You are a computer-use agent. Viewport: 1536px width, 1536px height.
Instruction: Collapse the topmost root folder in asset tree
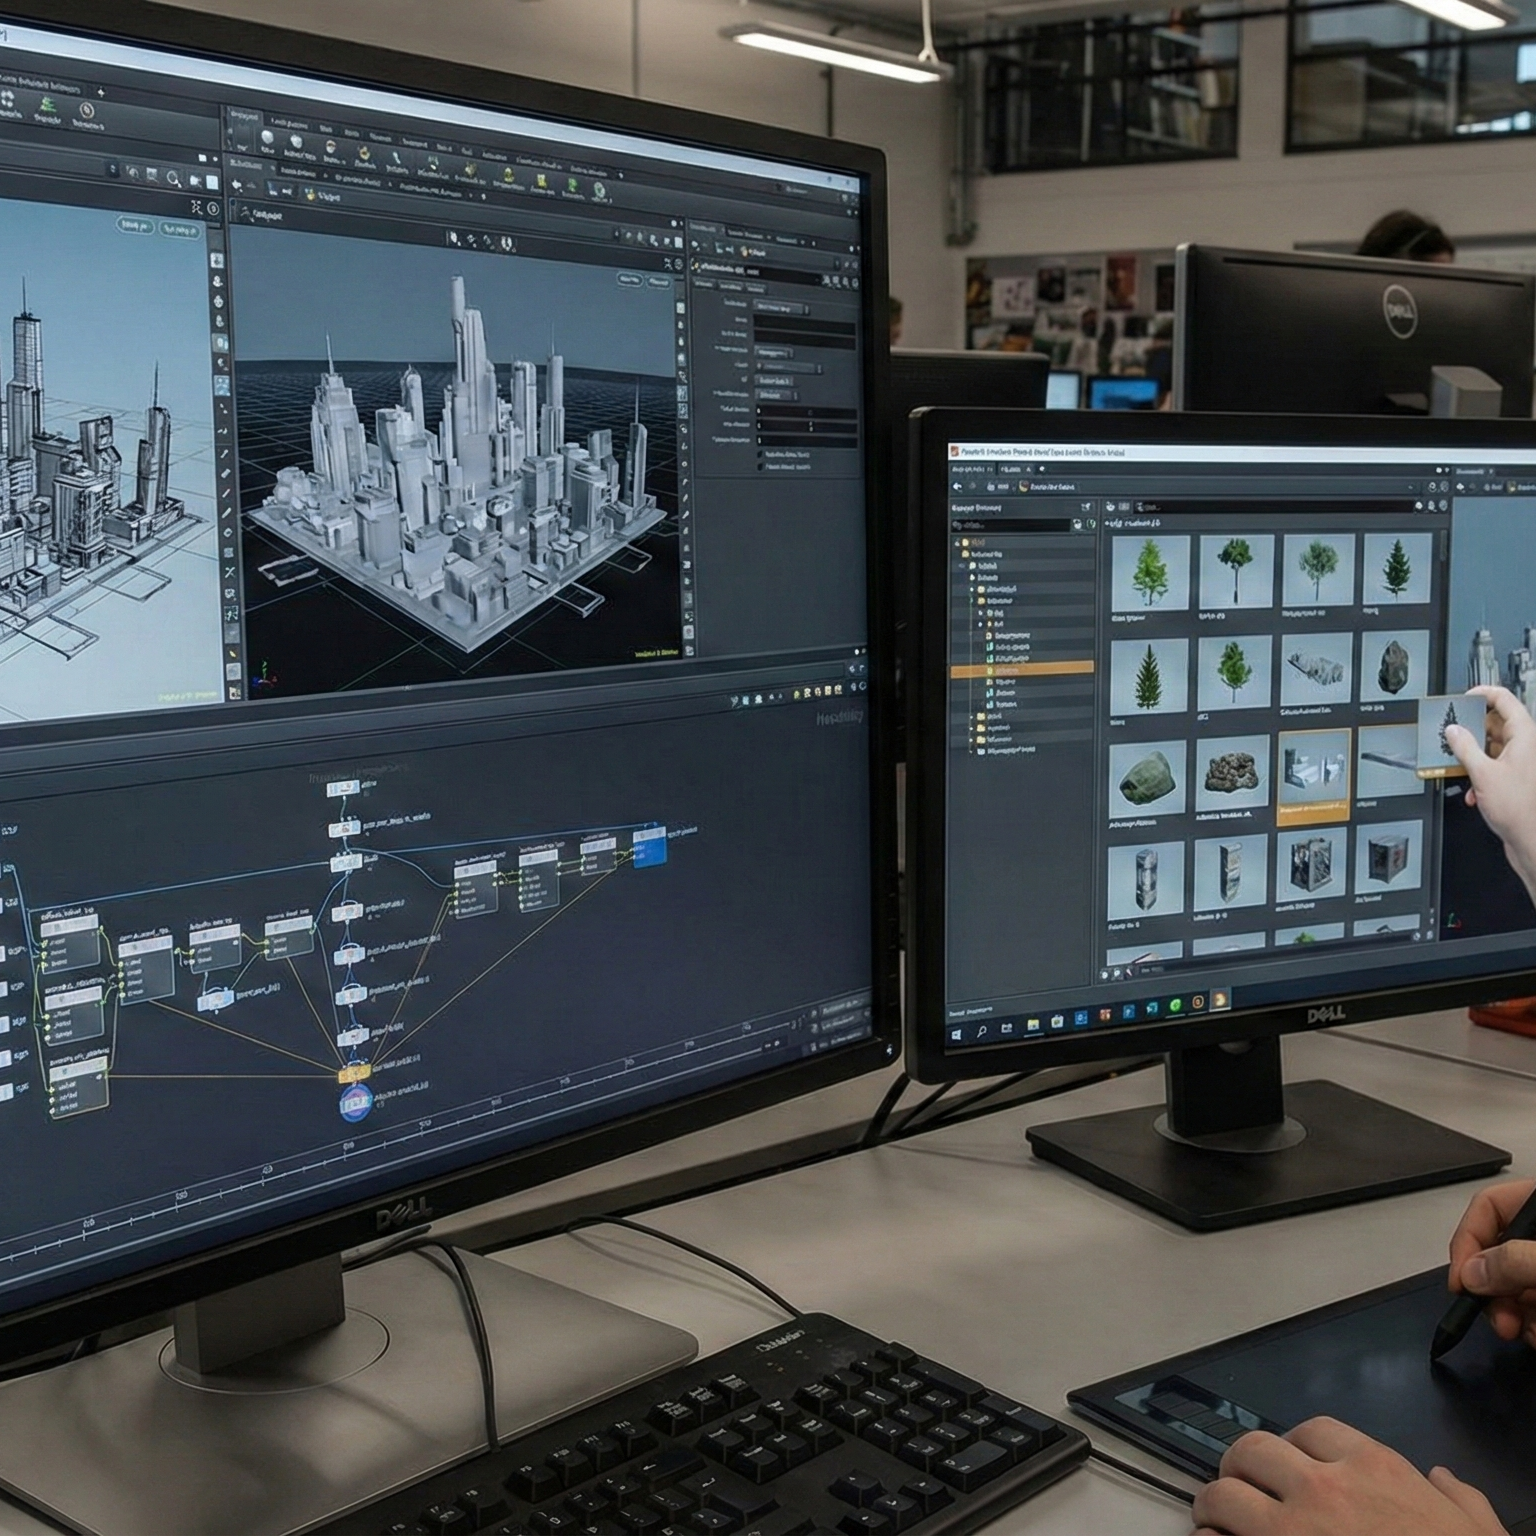[958, 541]
